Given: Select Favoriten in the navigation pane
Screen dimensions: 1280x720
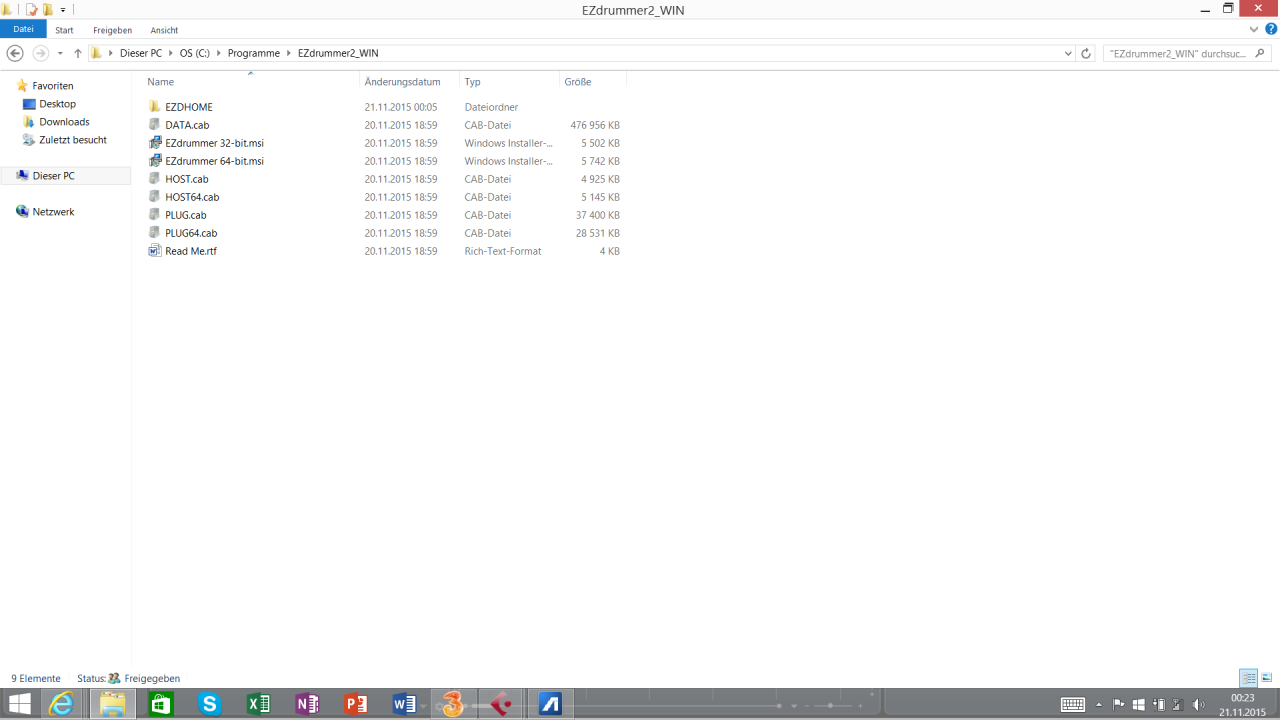Looking at the screenshot, I should [x=52, y=86].
